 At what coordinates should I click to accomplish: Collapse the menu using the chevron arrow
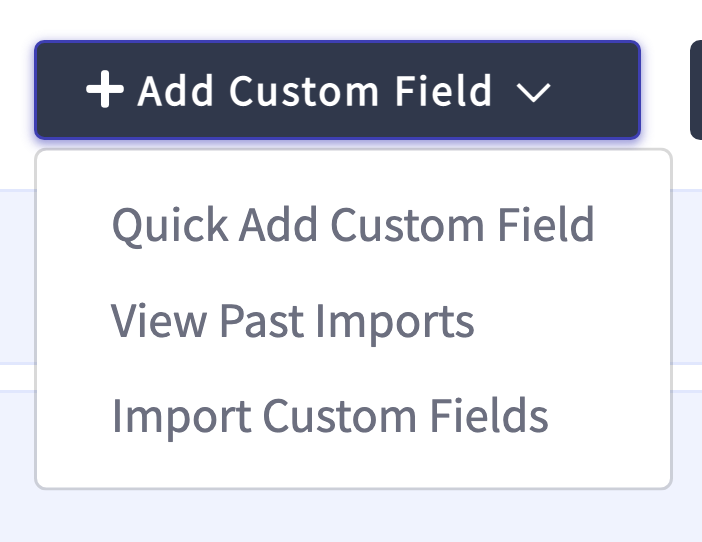pyautogui.click(x=533, y=93)
